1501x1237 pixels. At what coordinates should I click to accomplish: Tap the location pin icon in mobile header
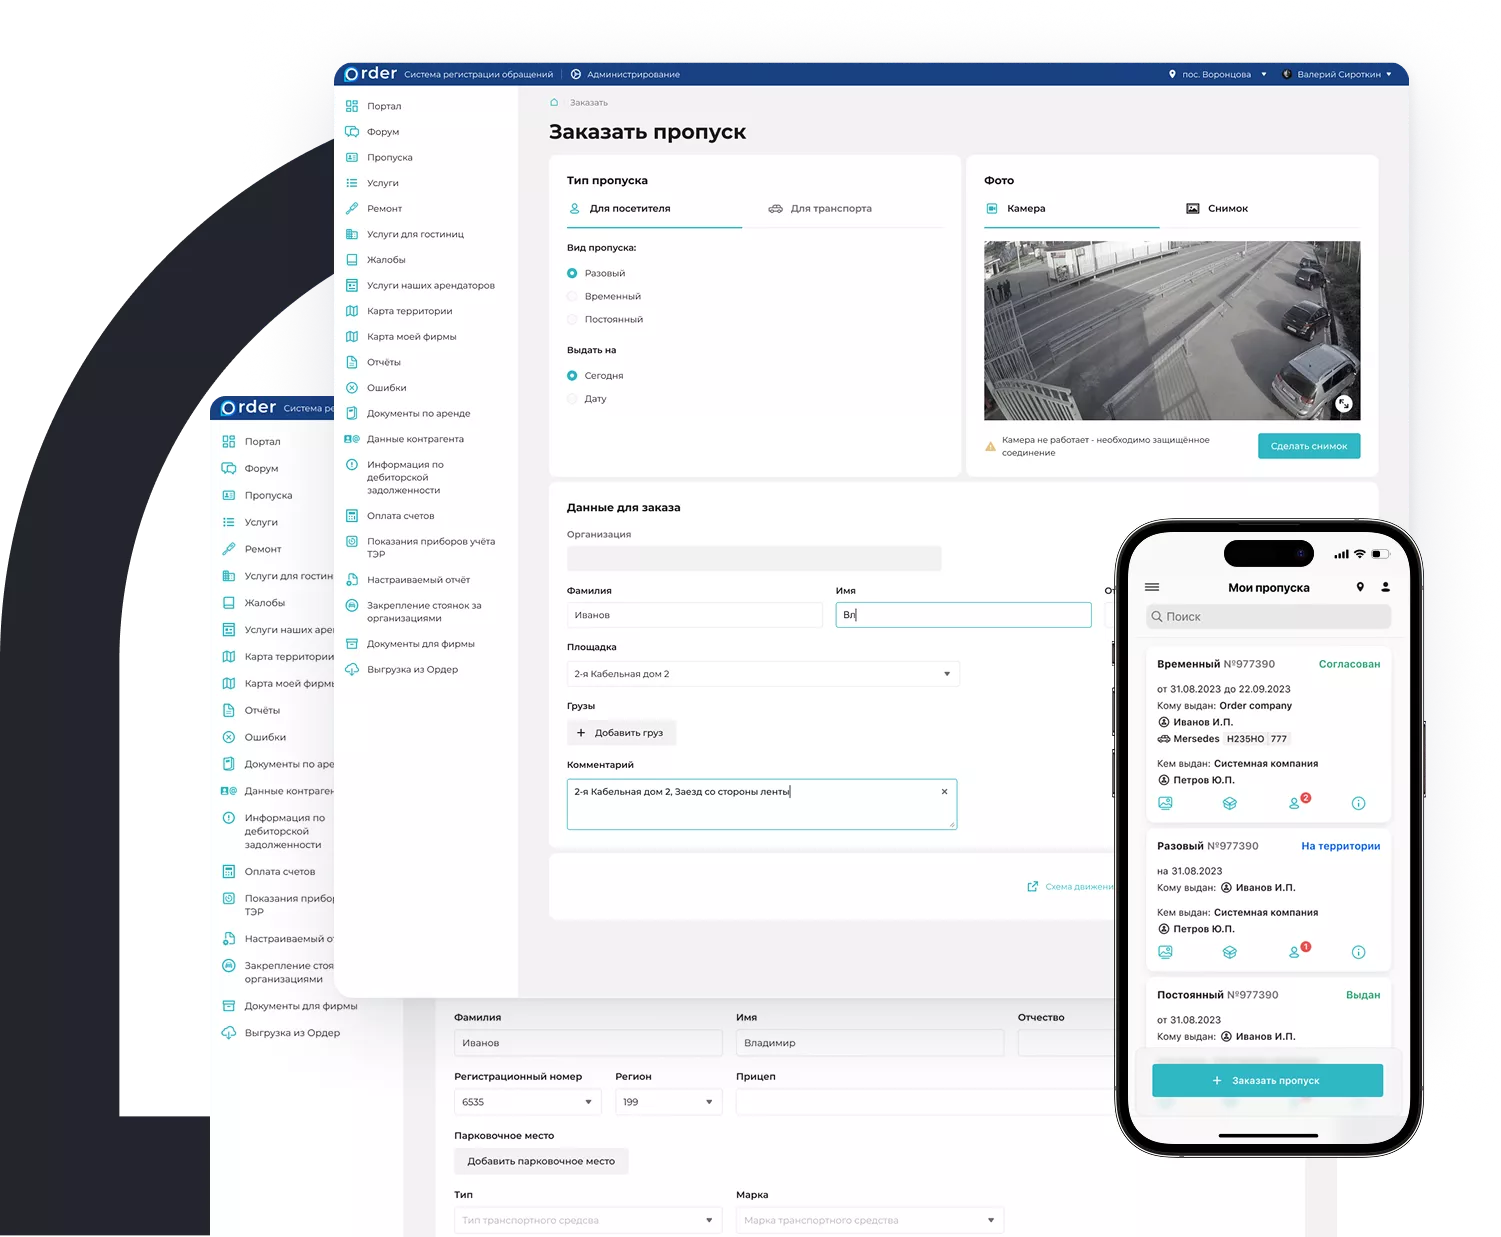(1360, 587)
